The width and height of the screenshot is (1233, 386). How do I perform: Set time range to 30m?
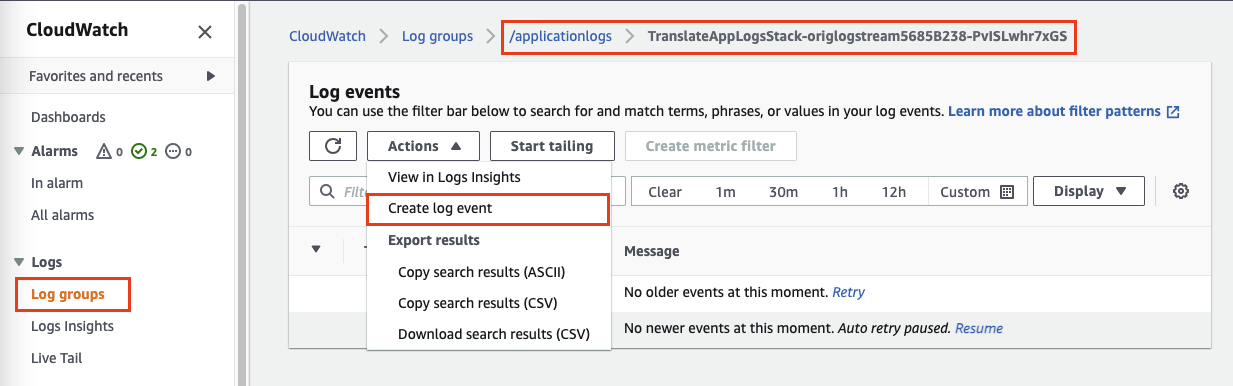[x=783, y=192]
